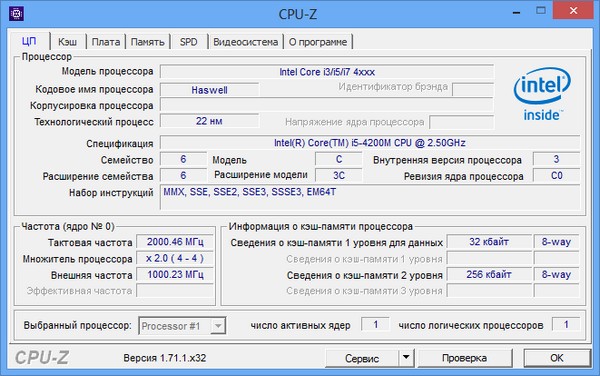Image resolution: width=600 pixels, height=376 pixels.
Task: Click the i5-4200M CPU specification field
Action: 370,143
